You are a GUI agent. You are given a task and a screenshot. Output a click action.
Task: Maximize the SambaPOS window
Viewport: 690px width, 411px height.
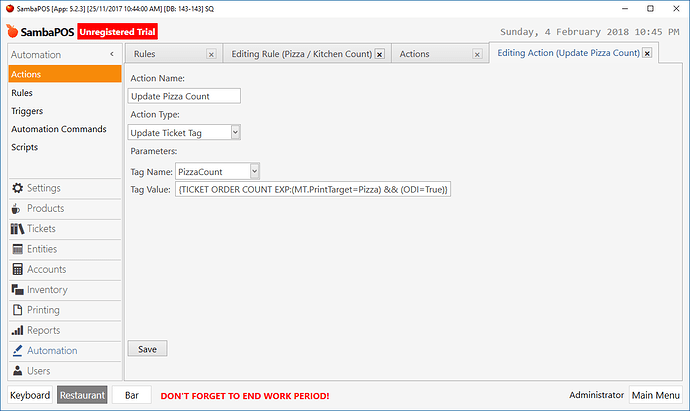650,8
